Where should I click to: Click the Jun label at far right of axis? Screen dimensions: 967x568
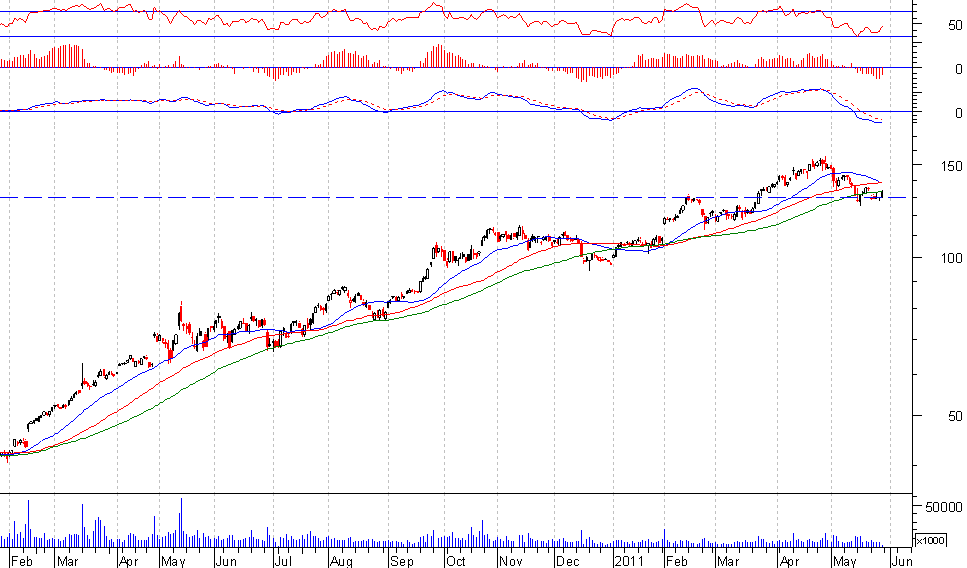coord(902,561)
